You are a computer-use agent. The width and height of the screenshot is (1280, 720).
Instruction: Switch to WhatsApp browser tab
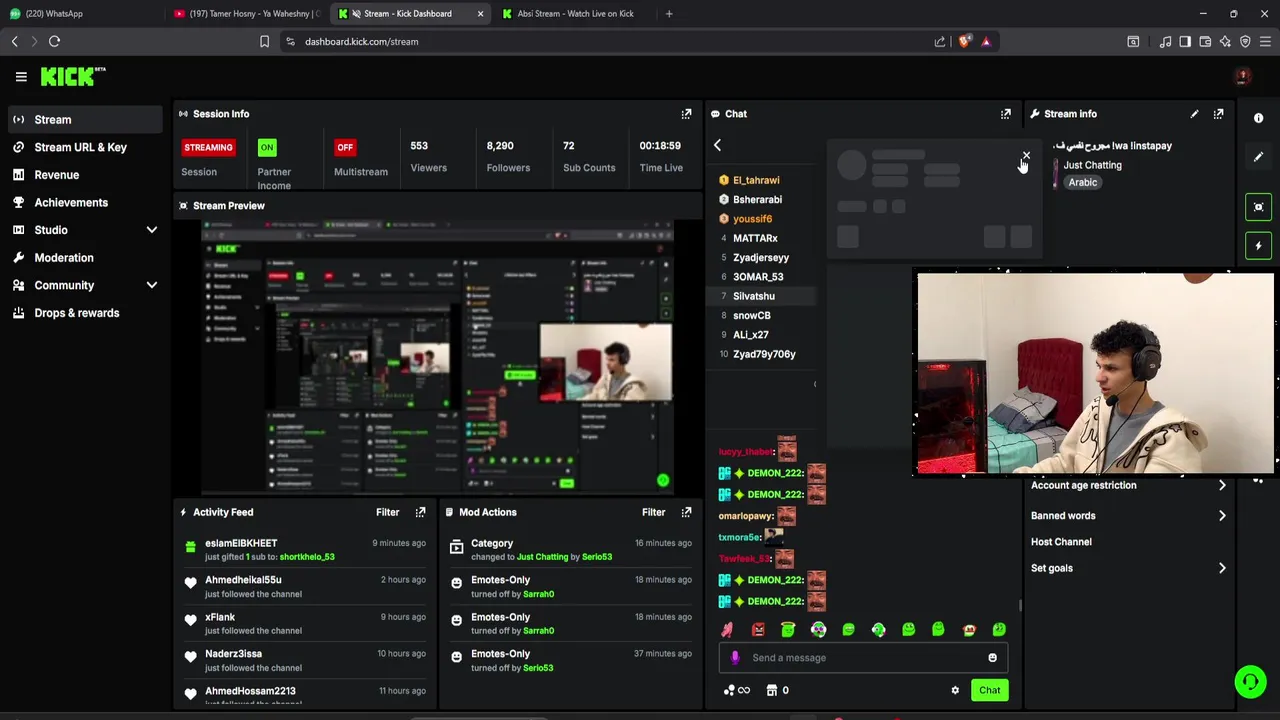(80, 14)
